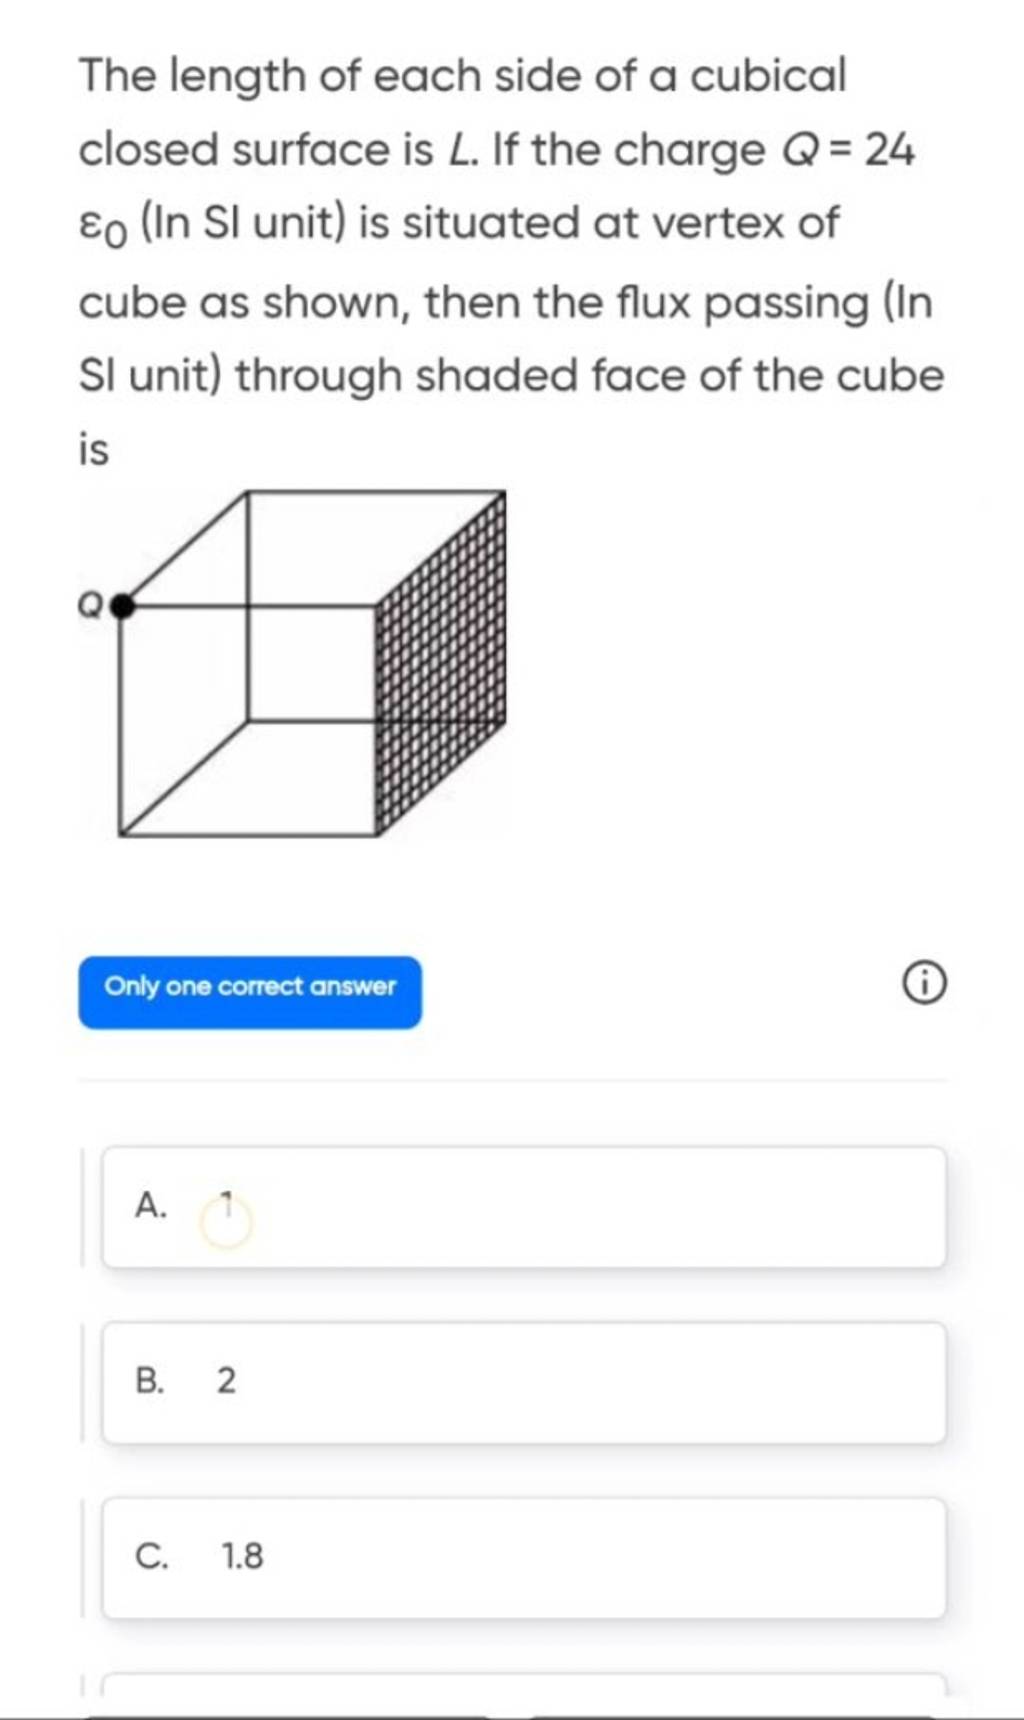
Task: Click the Q charge dot on the cube
Action: (122, 605)
